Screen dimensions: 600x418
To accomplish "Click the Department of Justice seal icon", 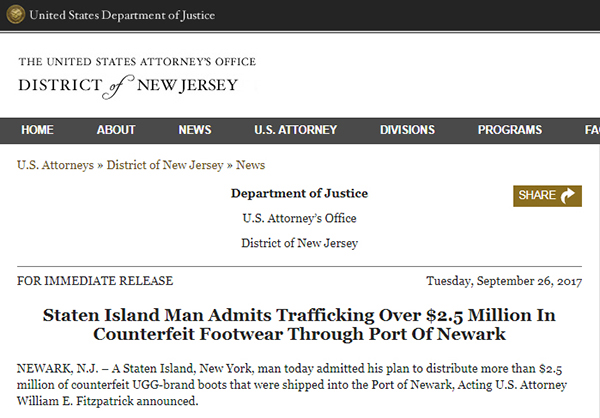I will 14,16.
